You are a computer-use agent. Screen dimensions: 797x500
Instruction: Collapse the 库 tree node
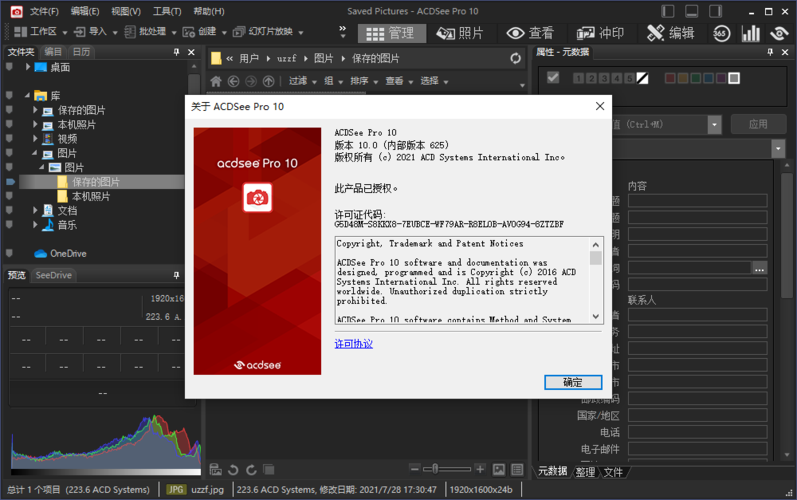point(27,95)
